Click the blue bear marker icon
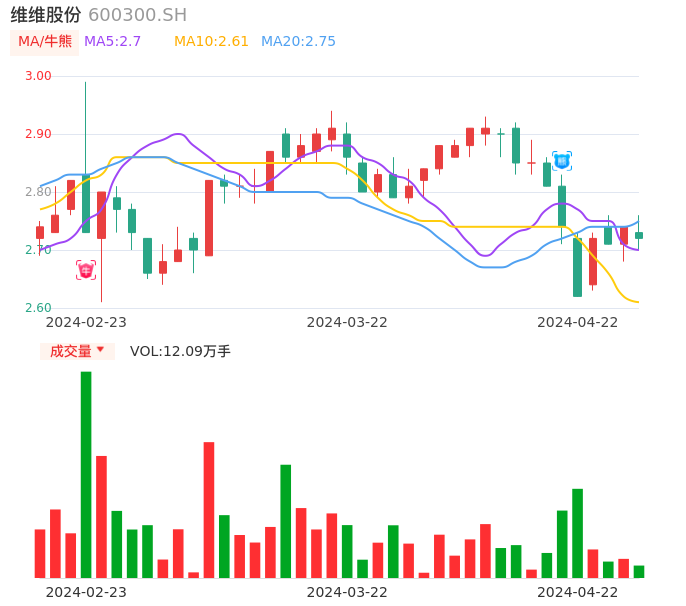686x606 pixels. tap(561, 160)
